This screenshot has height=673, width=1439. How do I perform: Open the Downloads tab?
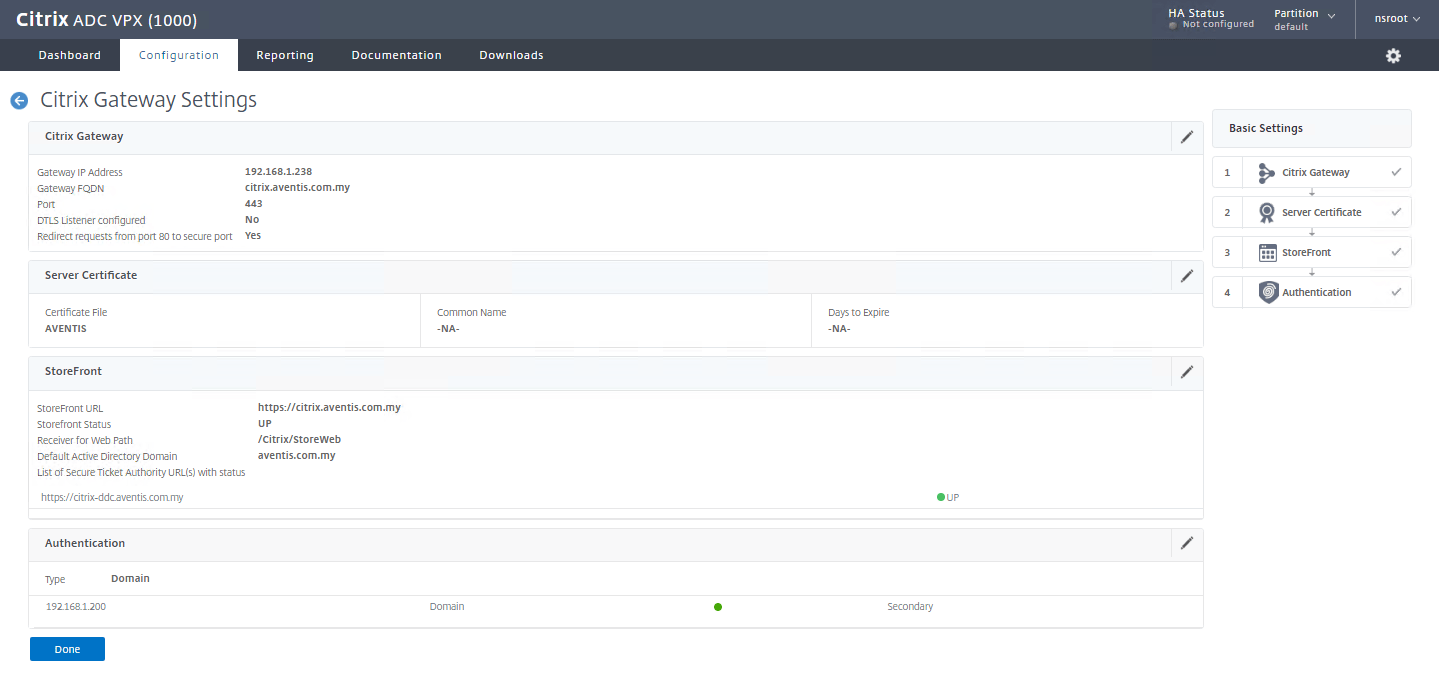[511, 55]
